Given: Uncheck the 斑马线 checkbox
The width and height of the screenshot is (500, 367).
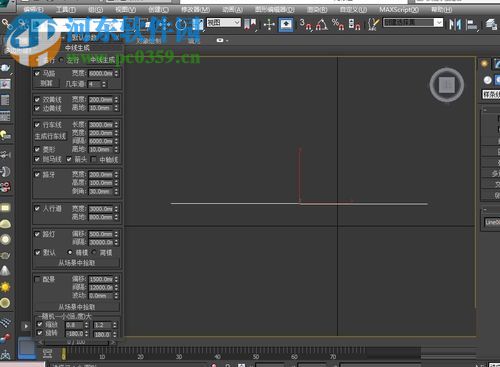Looking at the screenshot, I should click(37, 159).
